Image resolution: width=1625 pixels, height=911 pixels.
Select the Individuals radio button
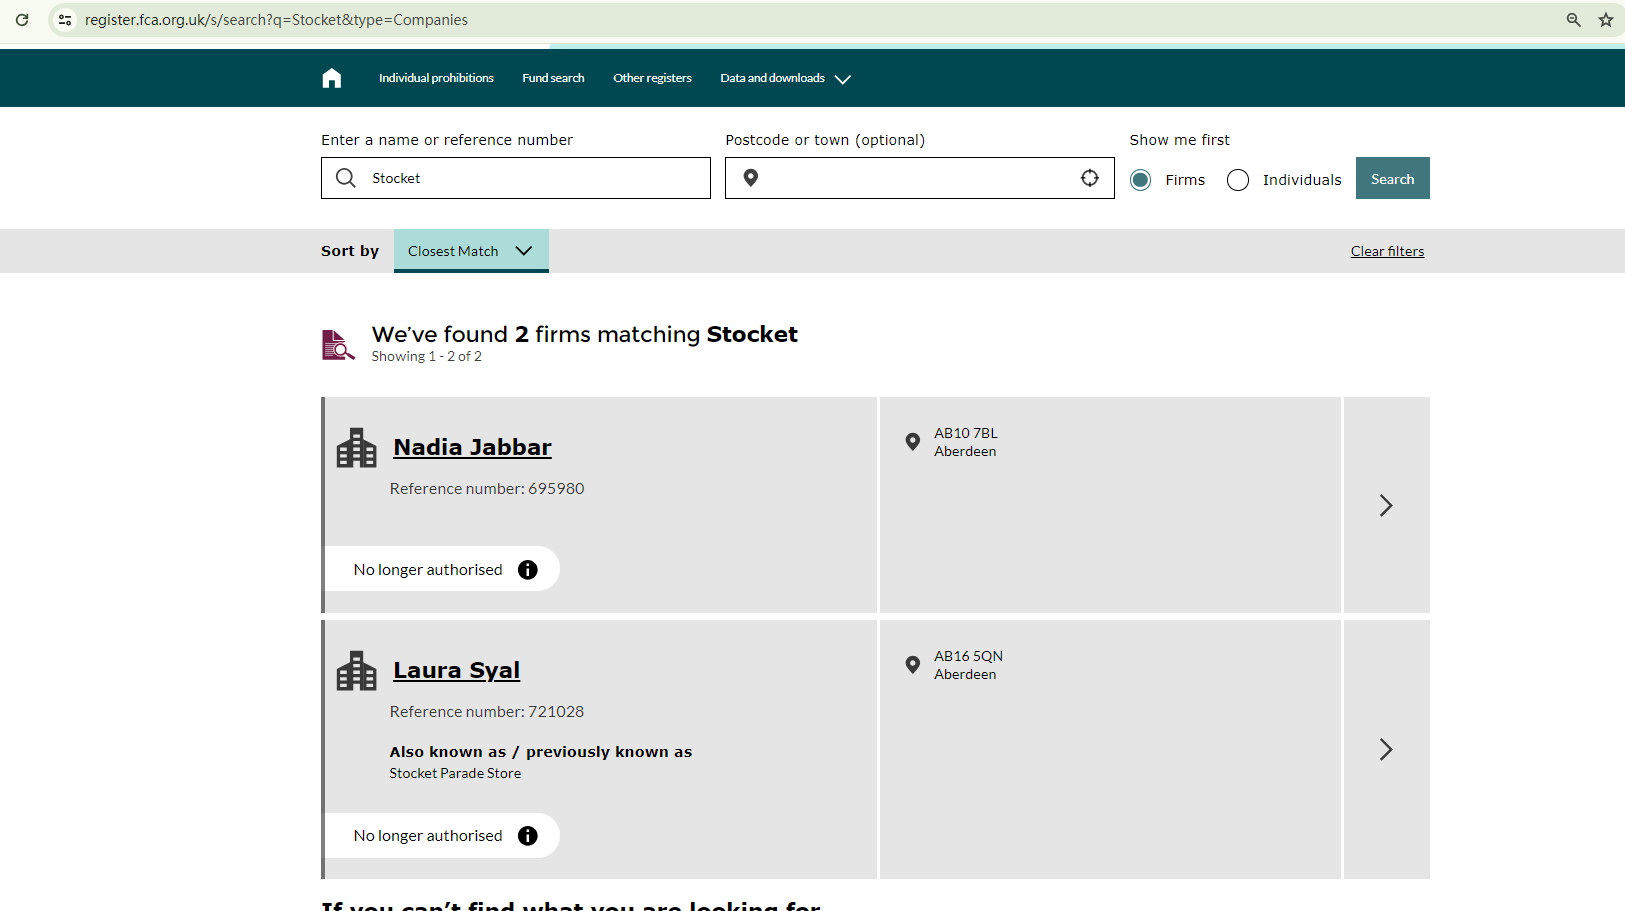[x=1238, y=180]
